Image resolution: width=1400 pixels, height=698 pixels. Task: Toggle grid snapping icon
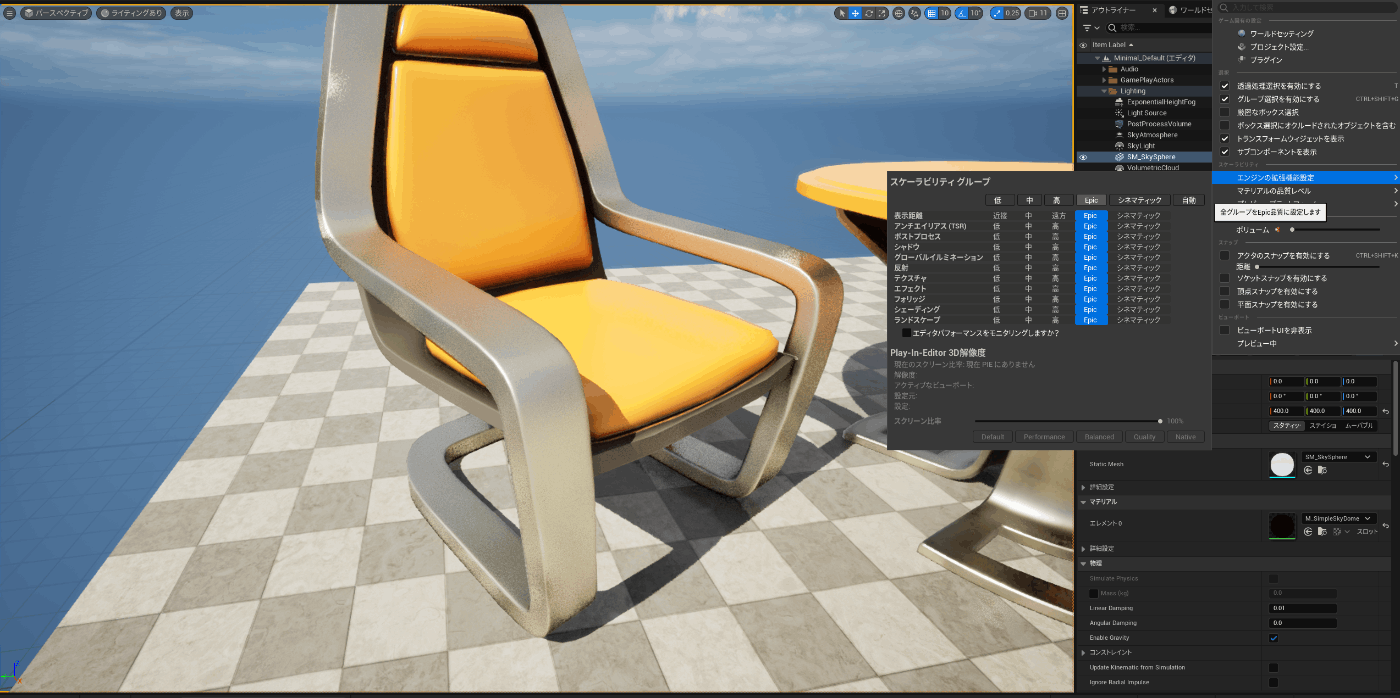932,13
